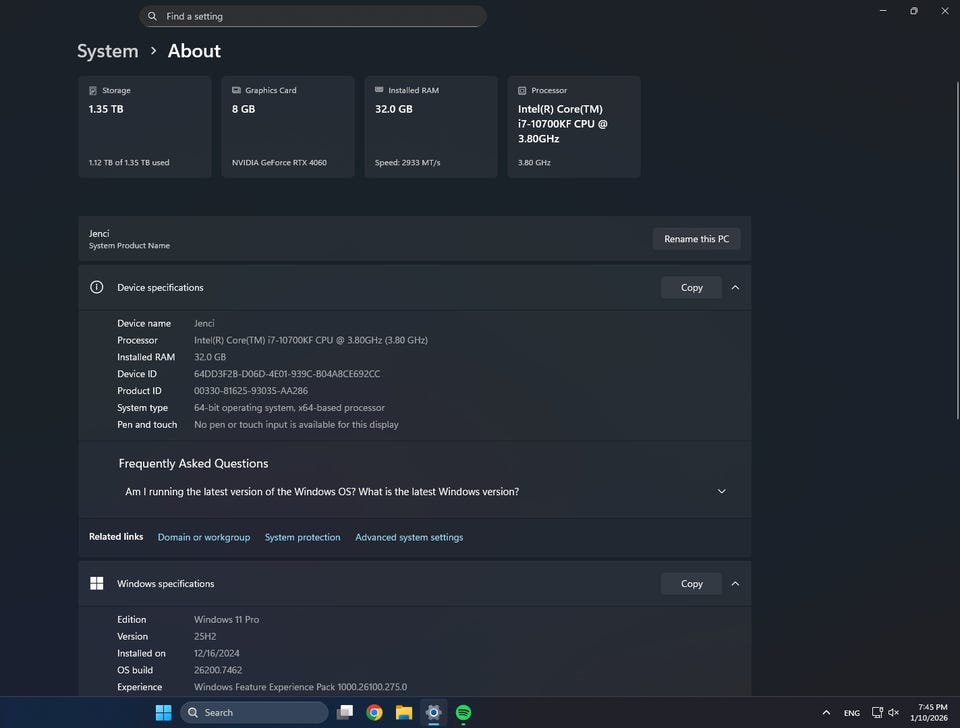The height and width of the screenshot is (728, 960).
Task: Open the network status tray icon
Action: click(877, 712)
